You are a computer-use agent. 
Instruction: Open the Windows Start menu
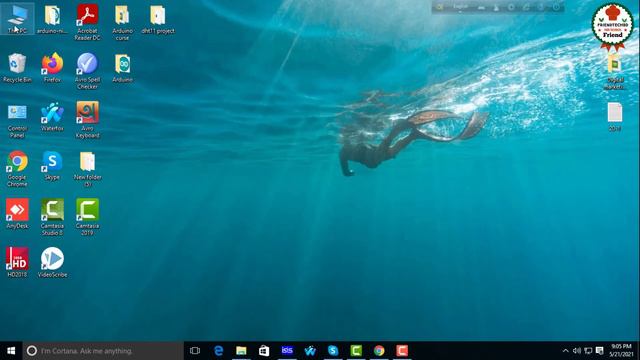[11, 351]
